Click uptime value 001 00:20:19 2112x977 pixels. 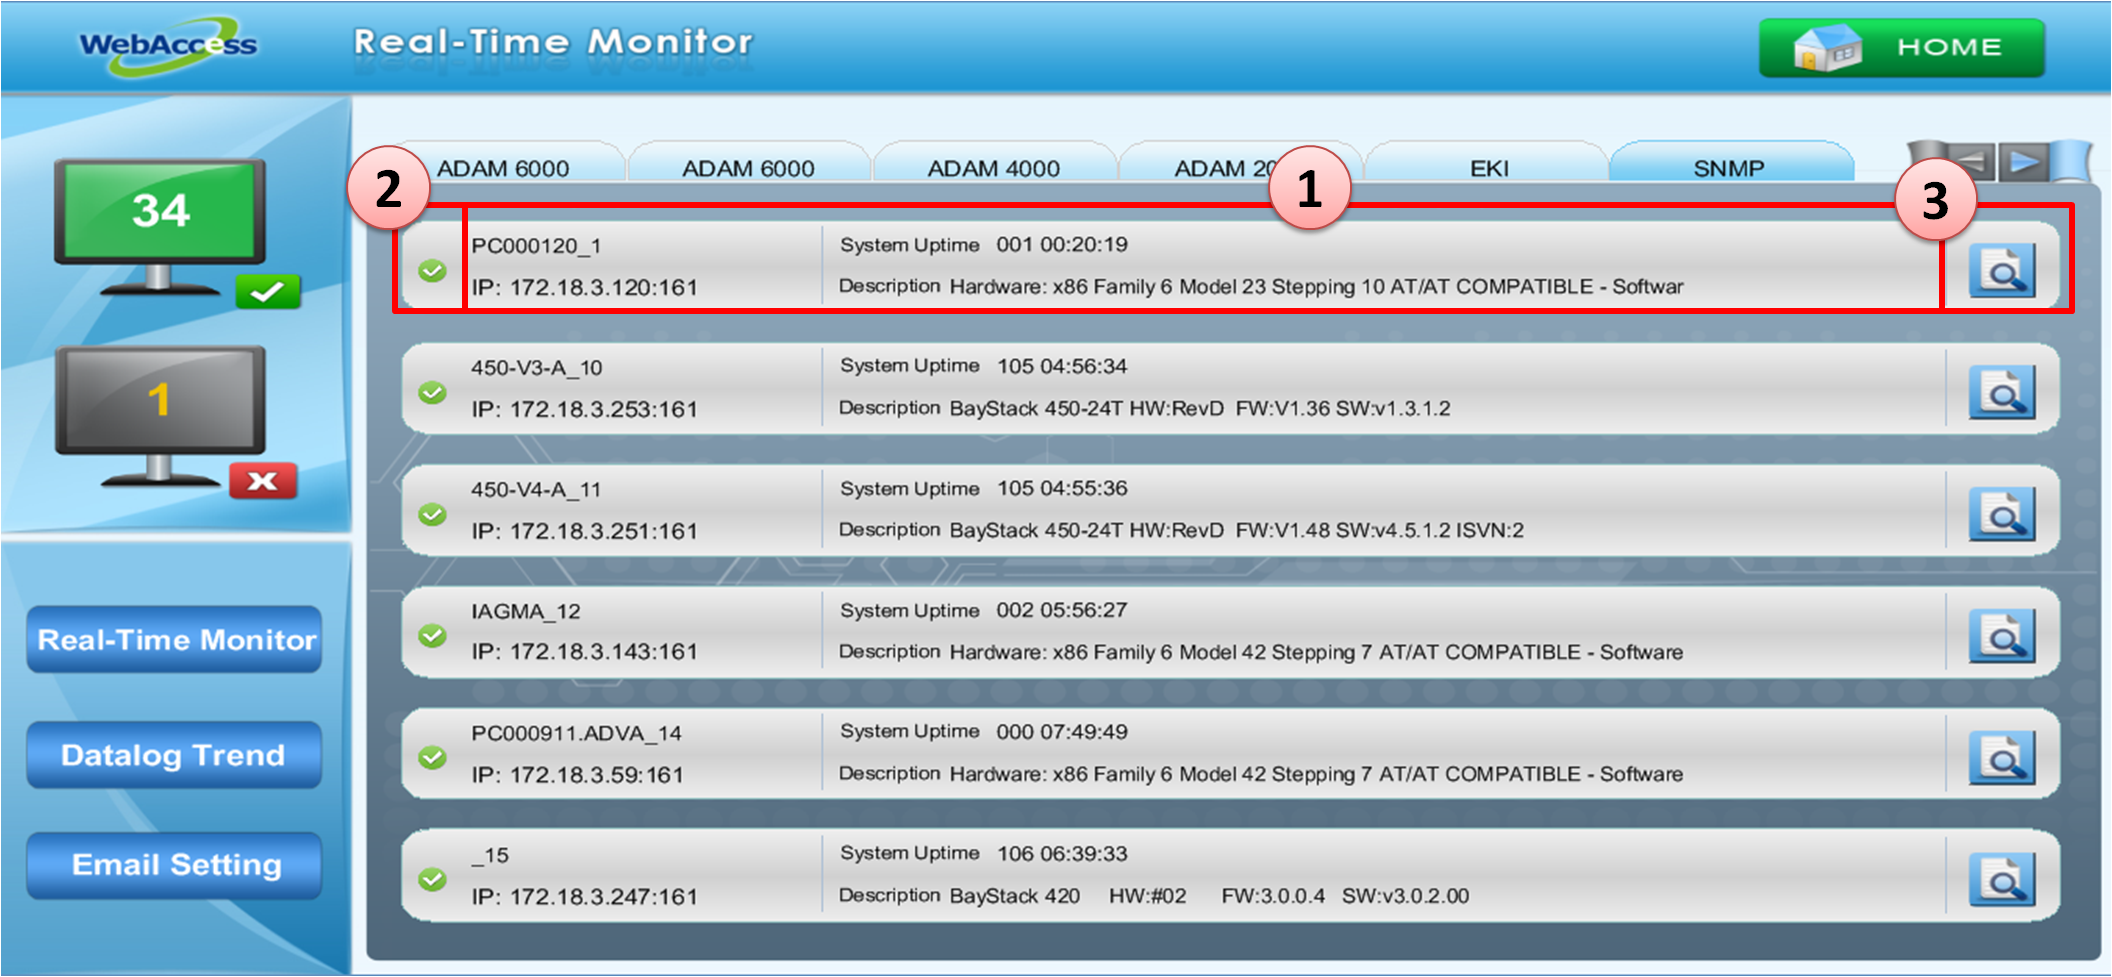click(x=1062, y=245)
